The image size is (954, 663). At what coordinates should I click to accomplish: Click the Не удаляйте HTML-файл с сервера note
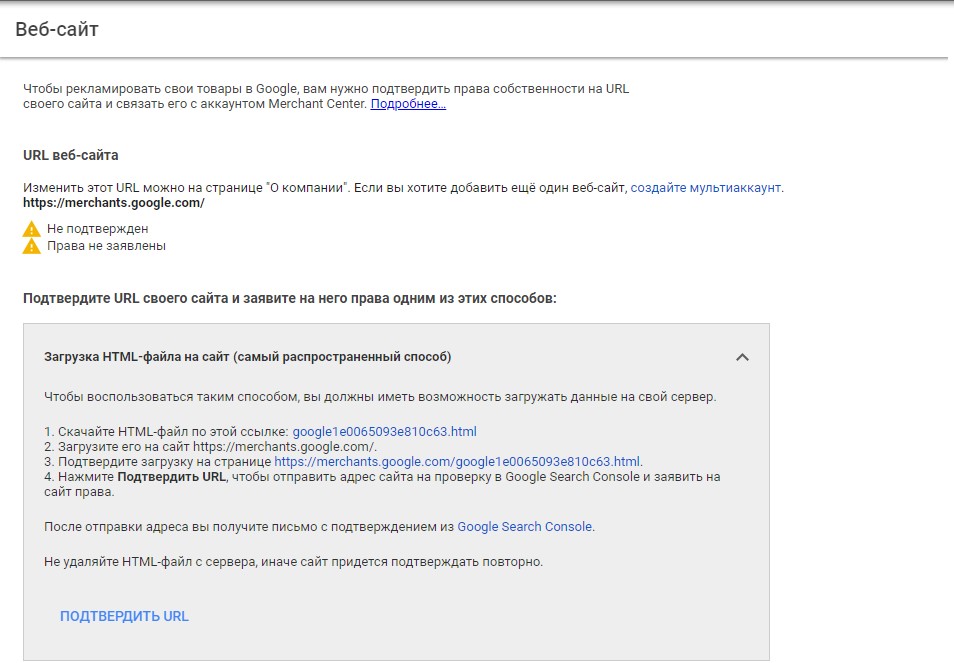[x=293, y=561]
